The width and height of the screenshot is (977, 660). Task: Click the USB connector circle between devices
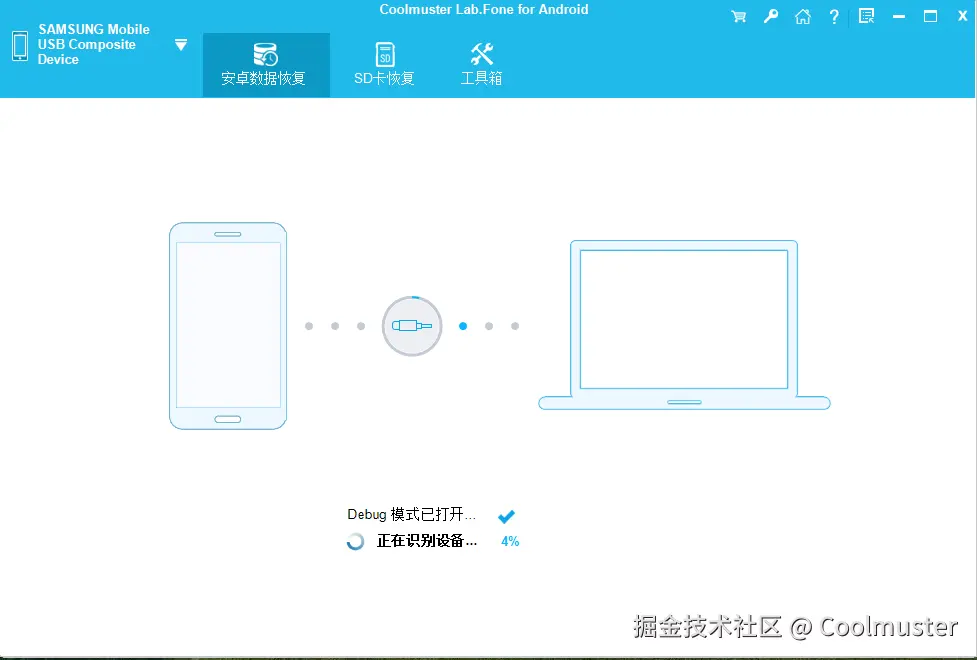click(411, 325)
